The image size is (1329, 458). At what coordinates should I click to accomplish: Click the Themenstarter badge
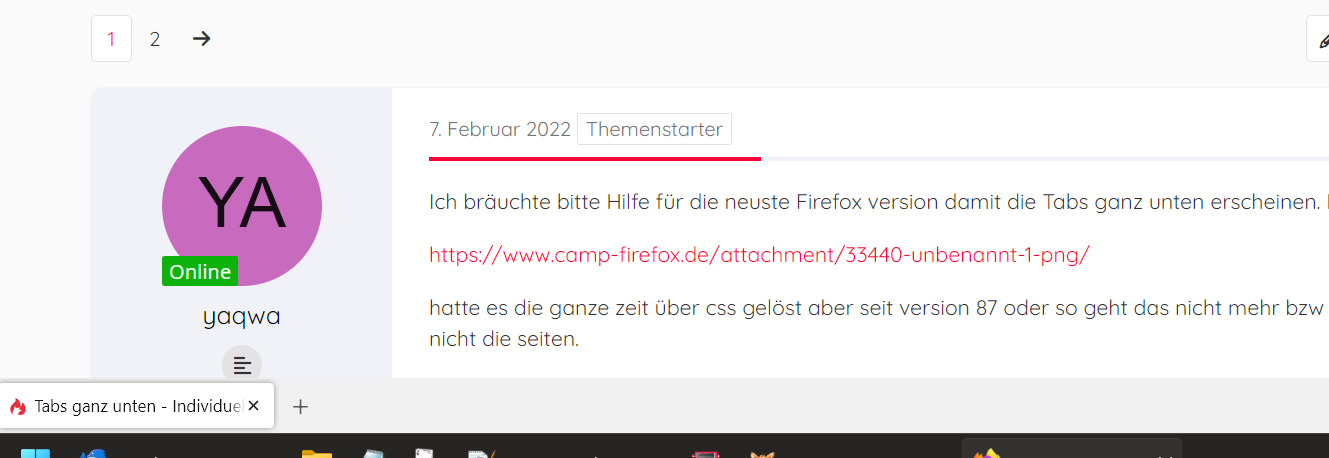pos(654,129)
